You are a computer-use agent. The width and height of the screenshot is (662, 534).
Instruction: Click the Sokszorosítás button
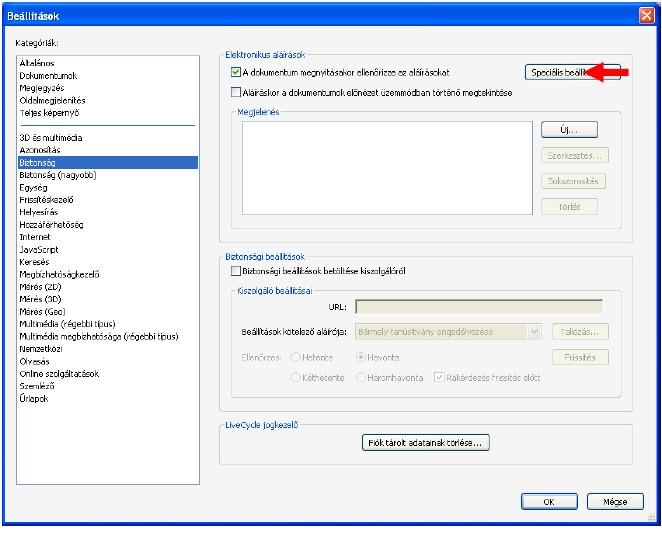point(573,181)
